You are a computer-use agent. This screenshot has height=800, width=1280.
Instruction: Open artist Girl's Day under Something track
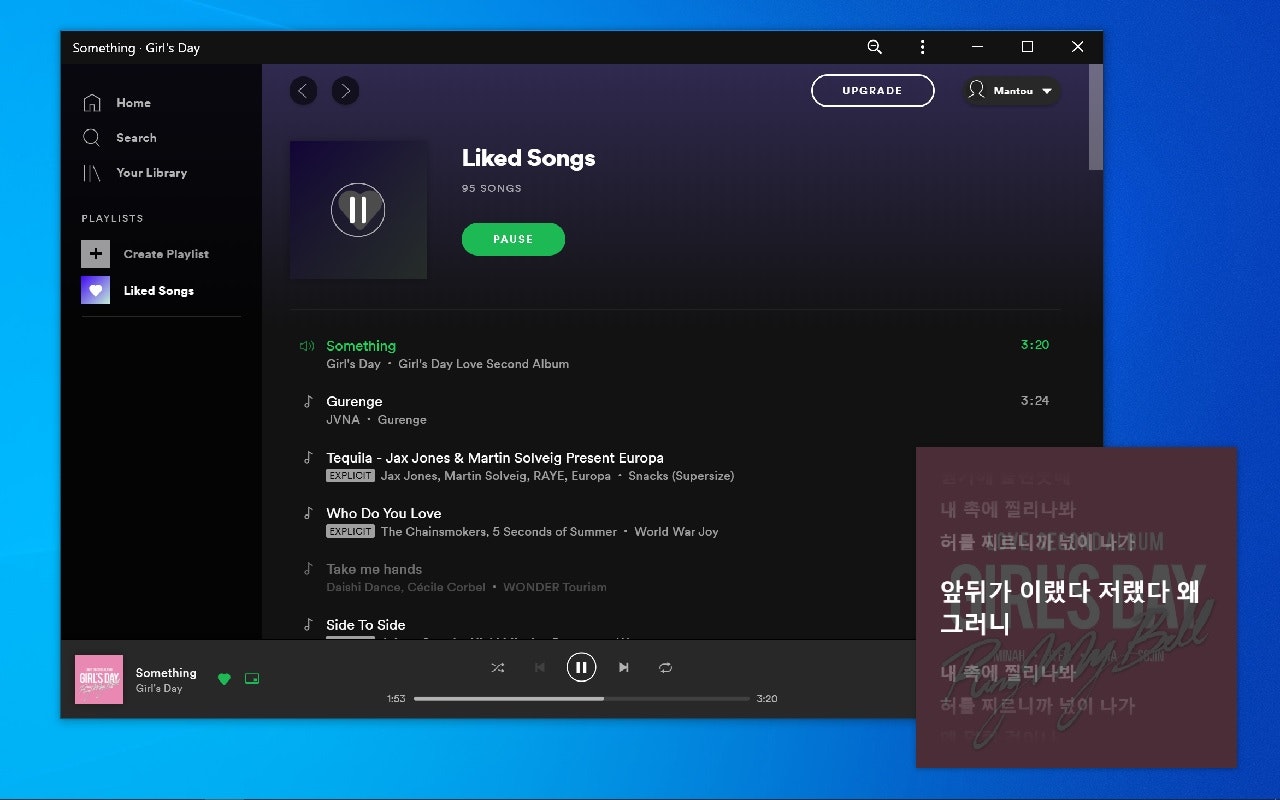tap(353, 364)
